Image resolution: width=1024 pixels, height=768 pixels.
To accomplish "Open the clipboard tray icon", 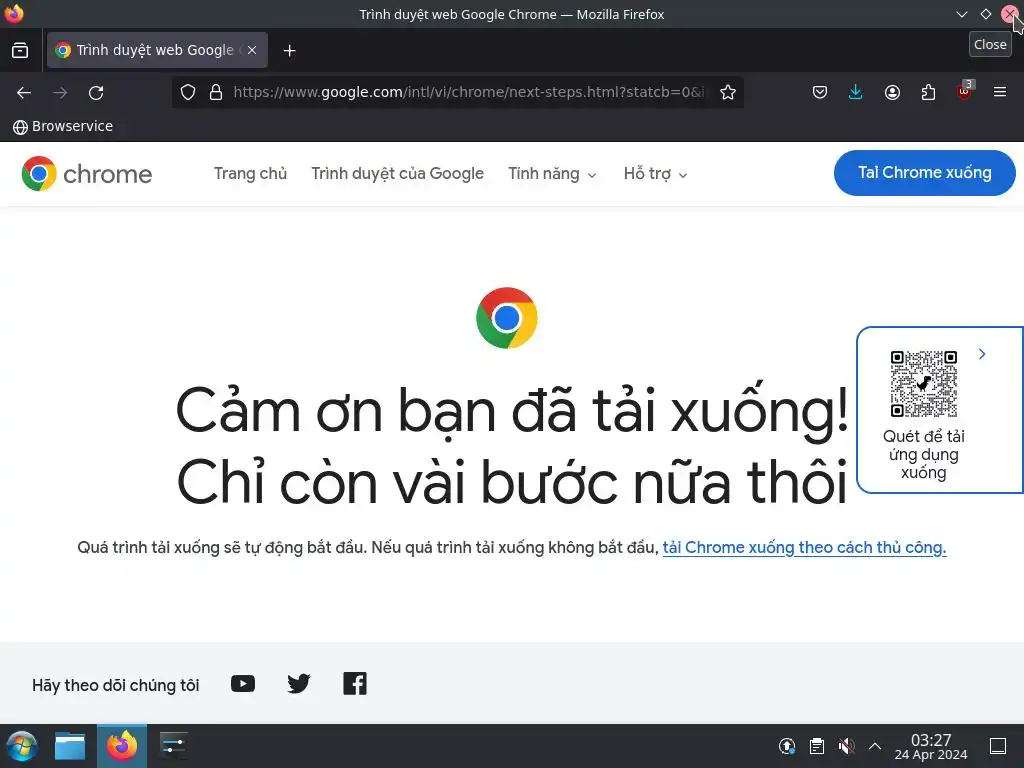I will pos(816,746).
